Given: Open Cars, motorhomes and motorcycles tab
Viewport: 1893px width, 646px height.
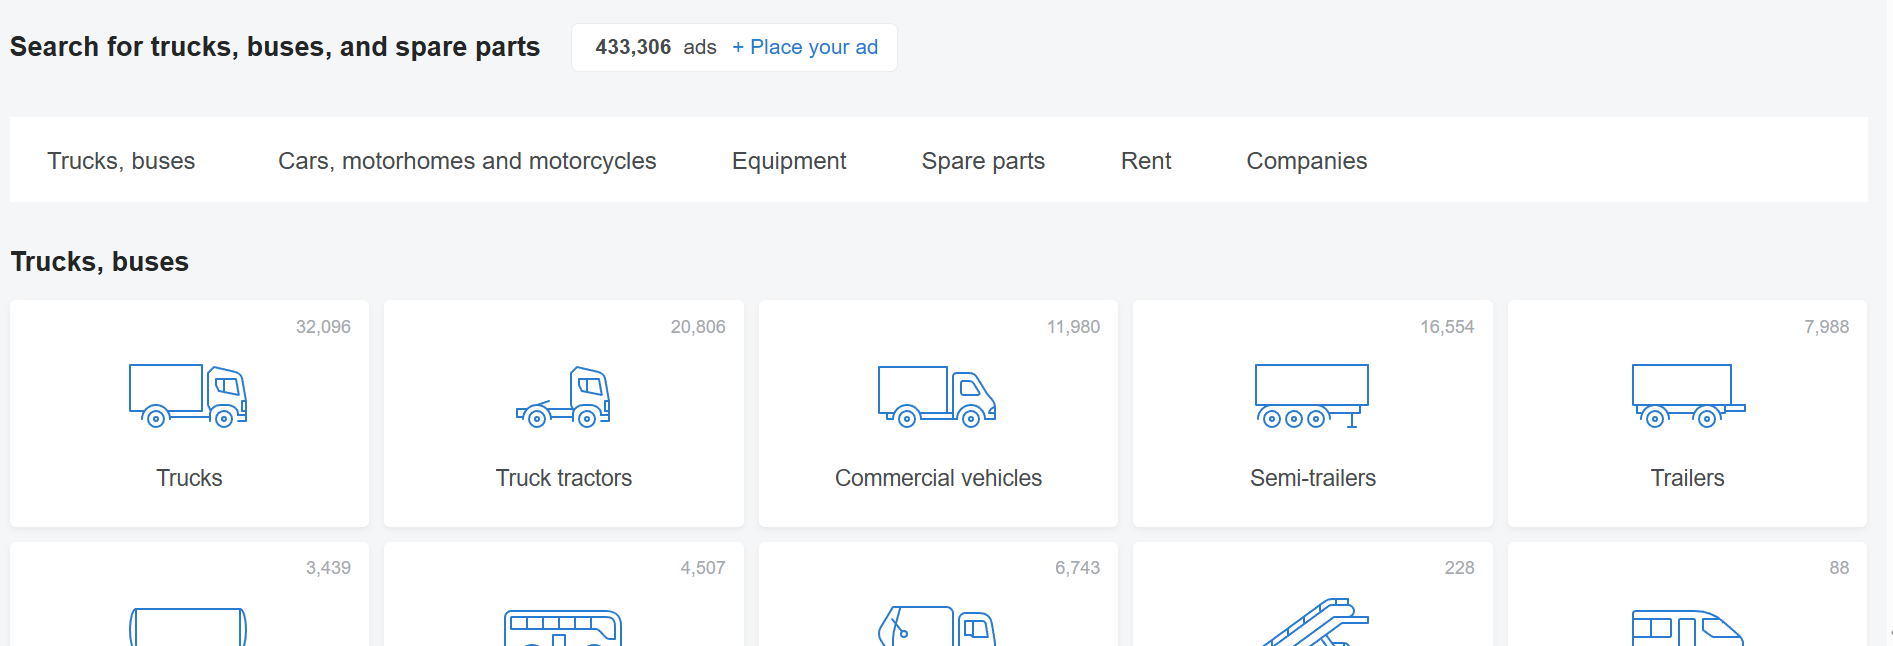Looking at the screenshot, I should [467, 161].
